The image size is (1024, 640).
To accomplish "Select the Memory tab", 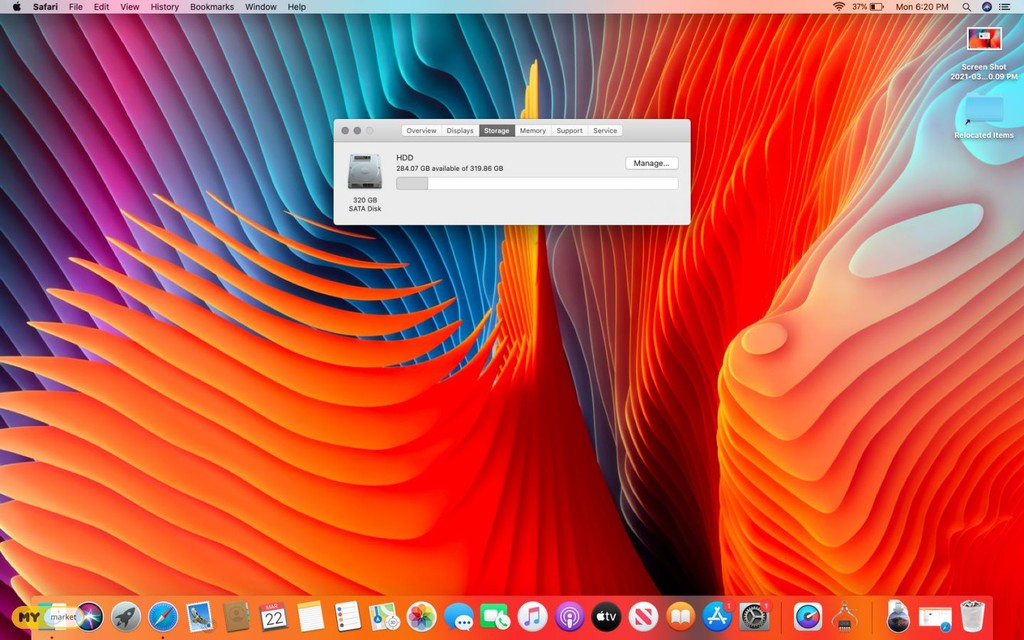I will pos(533,131).
